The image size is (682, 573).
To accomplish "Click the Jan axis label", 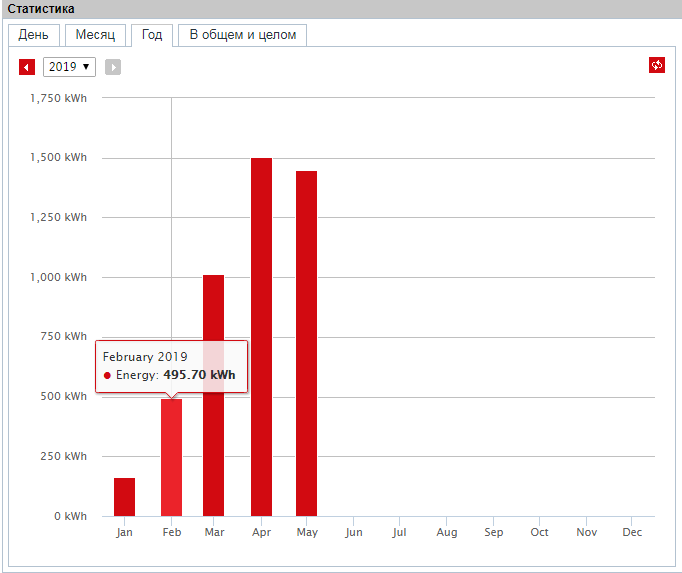I will (x=124, y=532).
